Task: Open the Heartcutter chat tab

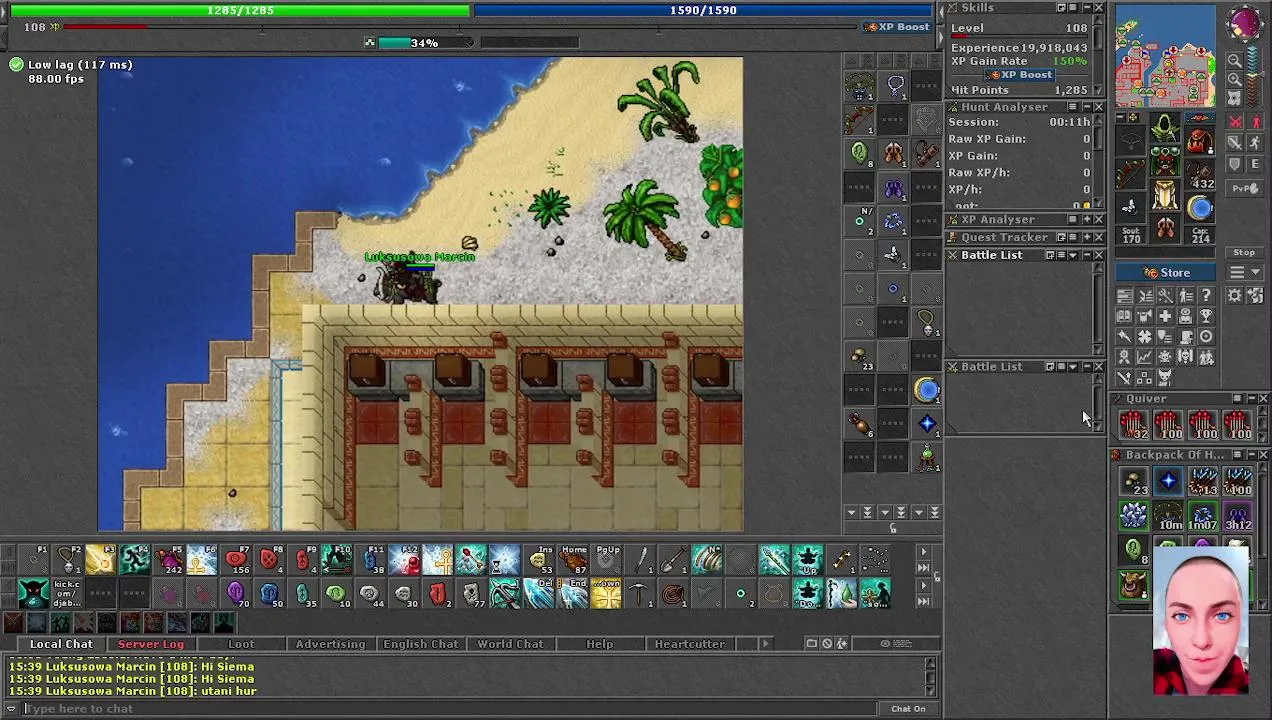Action: 689,644
